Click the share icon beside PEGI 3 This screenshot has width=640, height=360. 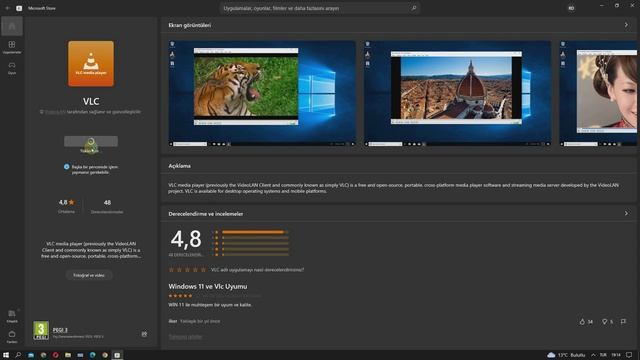pos(144,334)
